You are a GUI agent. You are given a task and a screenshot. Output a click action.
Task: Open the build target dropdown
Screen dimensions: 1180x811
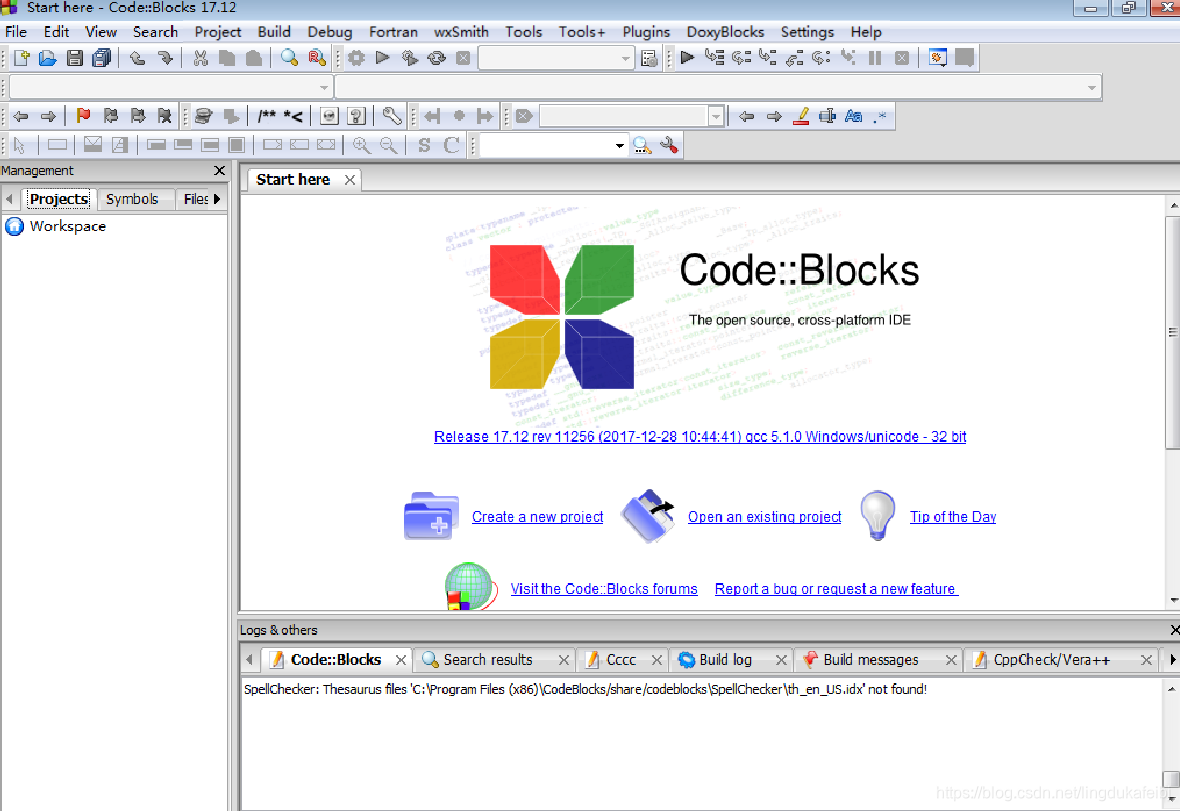625,58
